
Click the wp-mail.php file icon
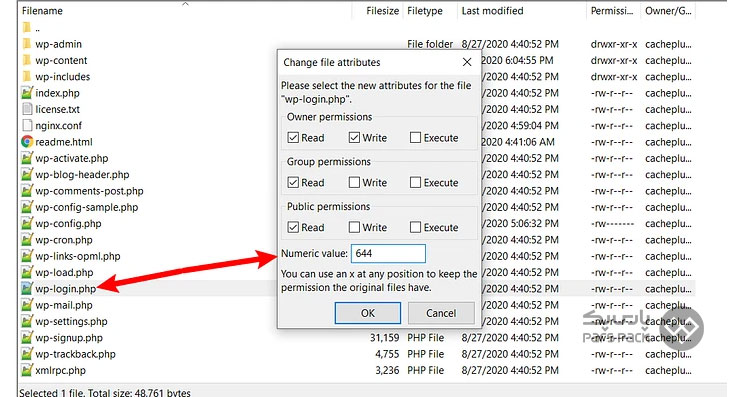[x=27, y=305]
